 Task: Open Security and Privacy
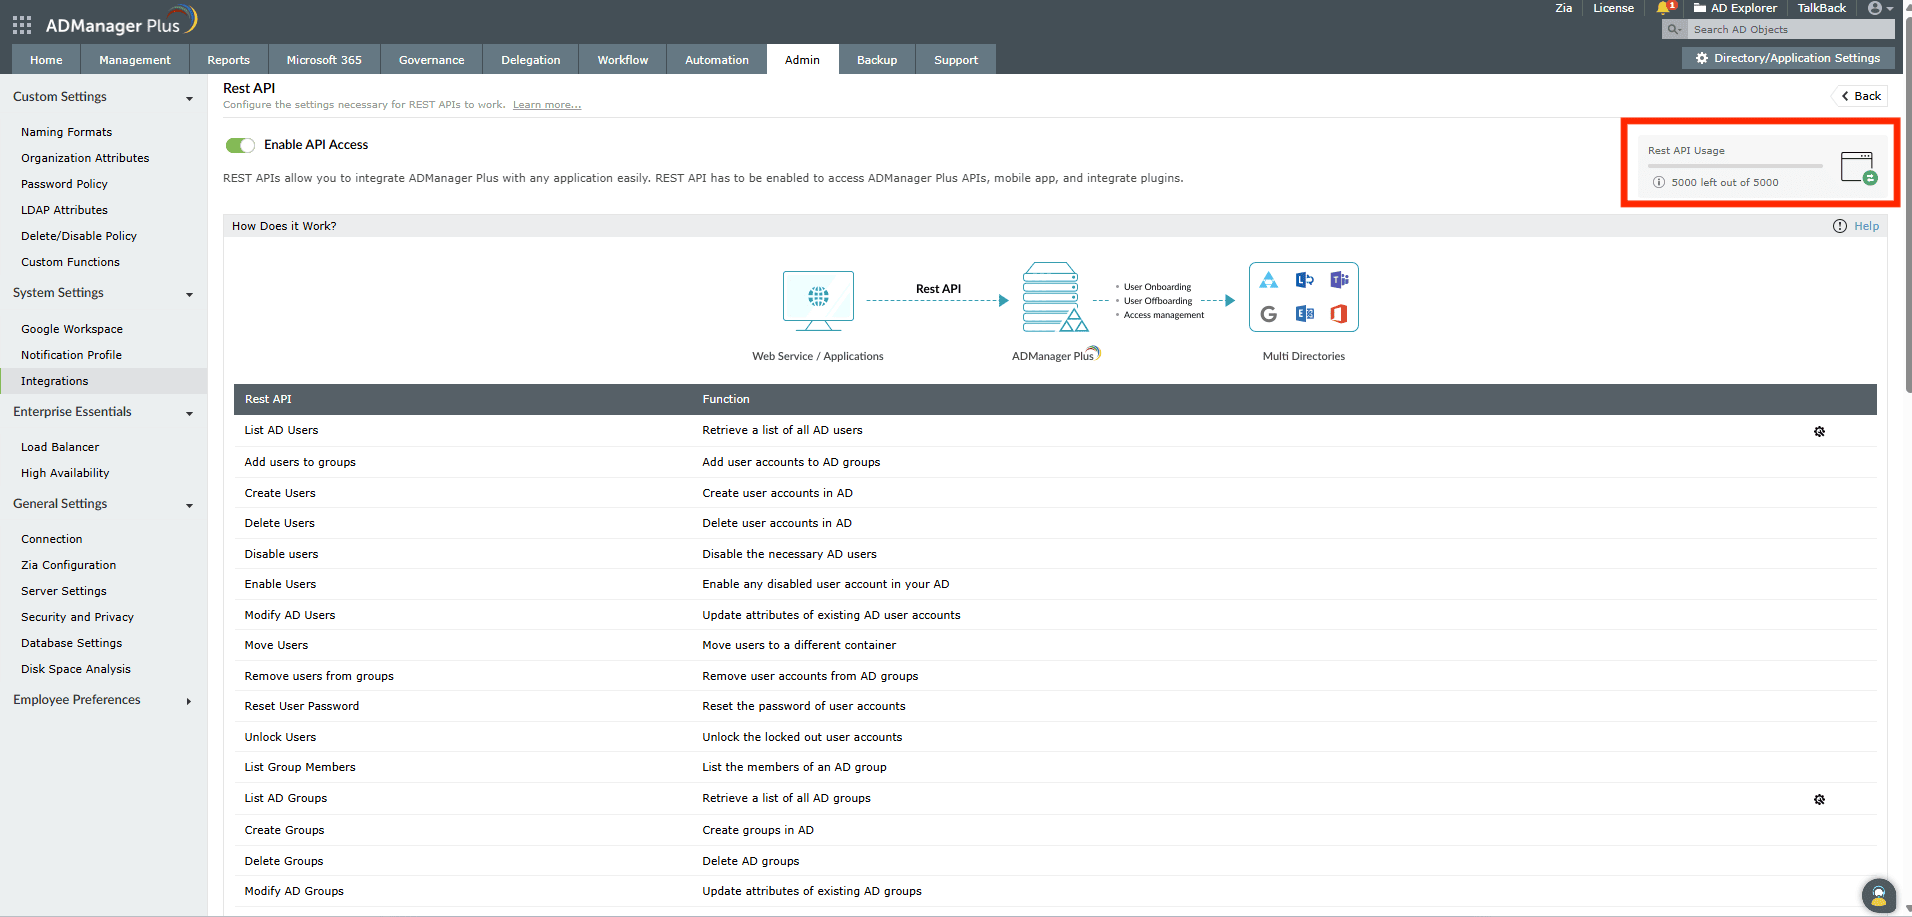tap(77, 617)
